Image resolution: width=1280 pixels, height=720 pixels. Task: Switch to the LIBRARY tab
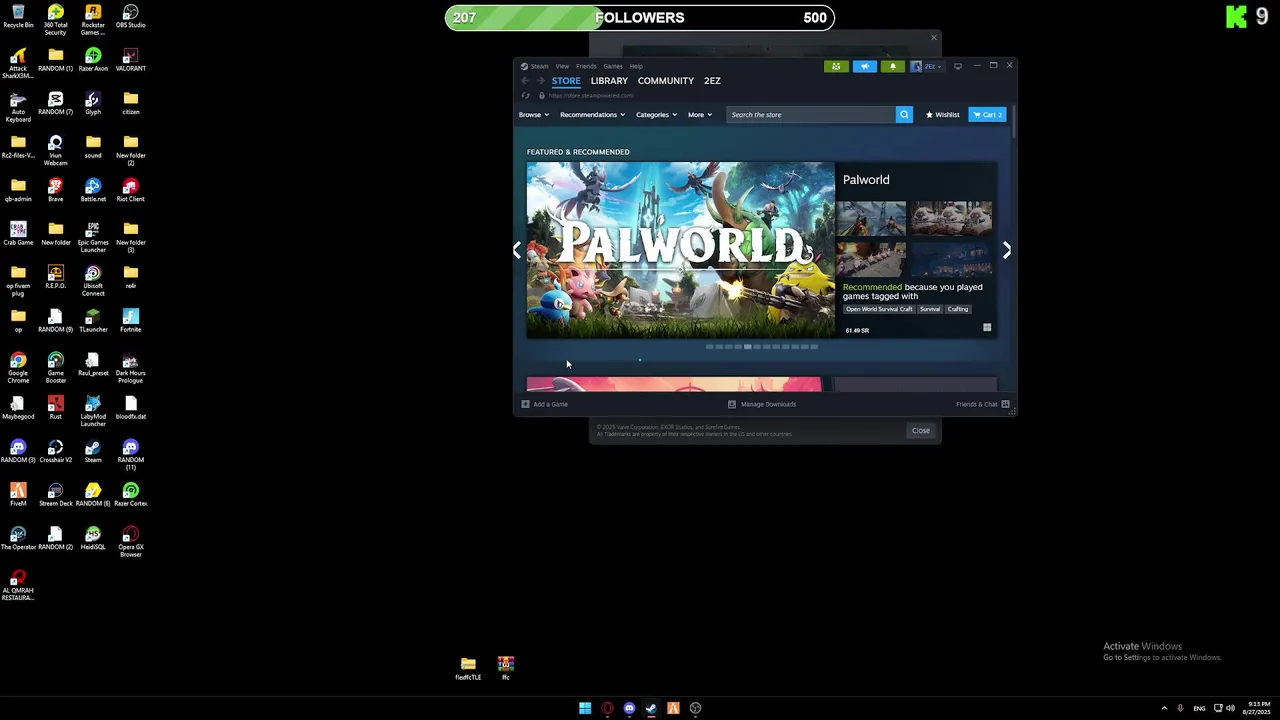609,81
